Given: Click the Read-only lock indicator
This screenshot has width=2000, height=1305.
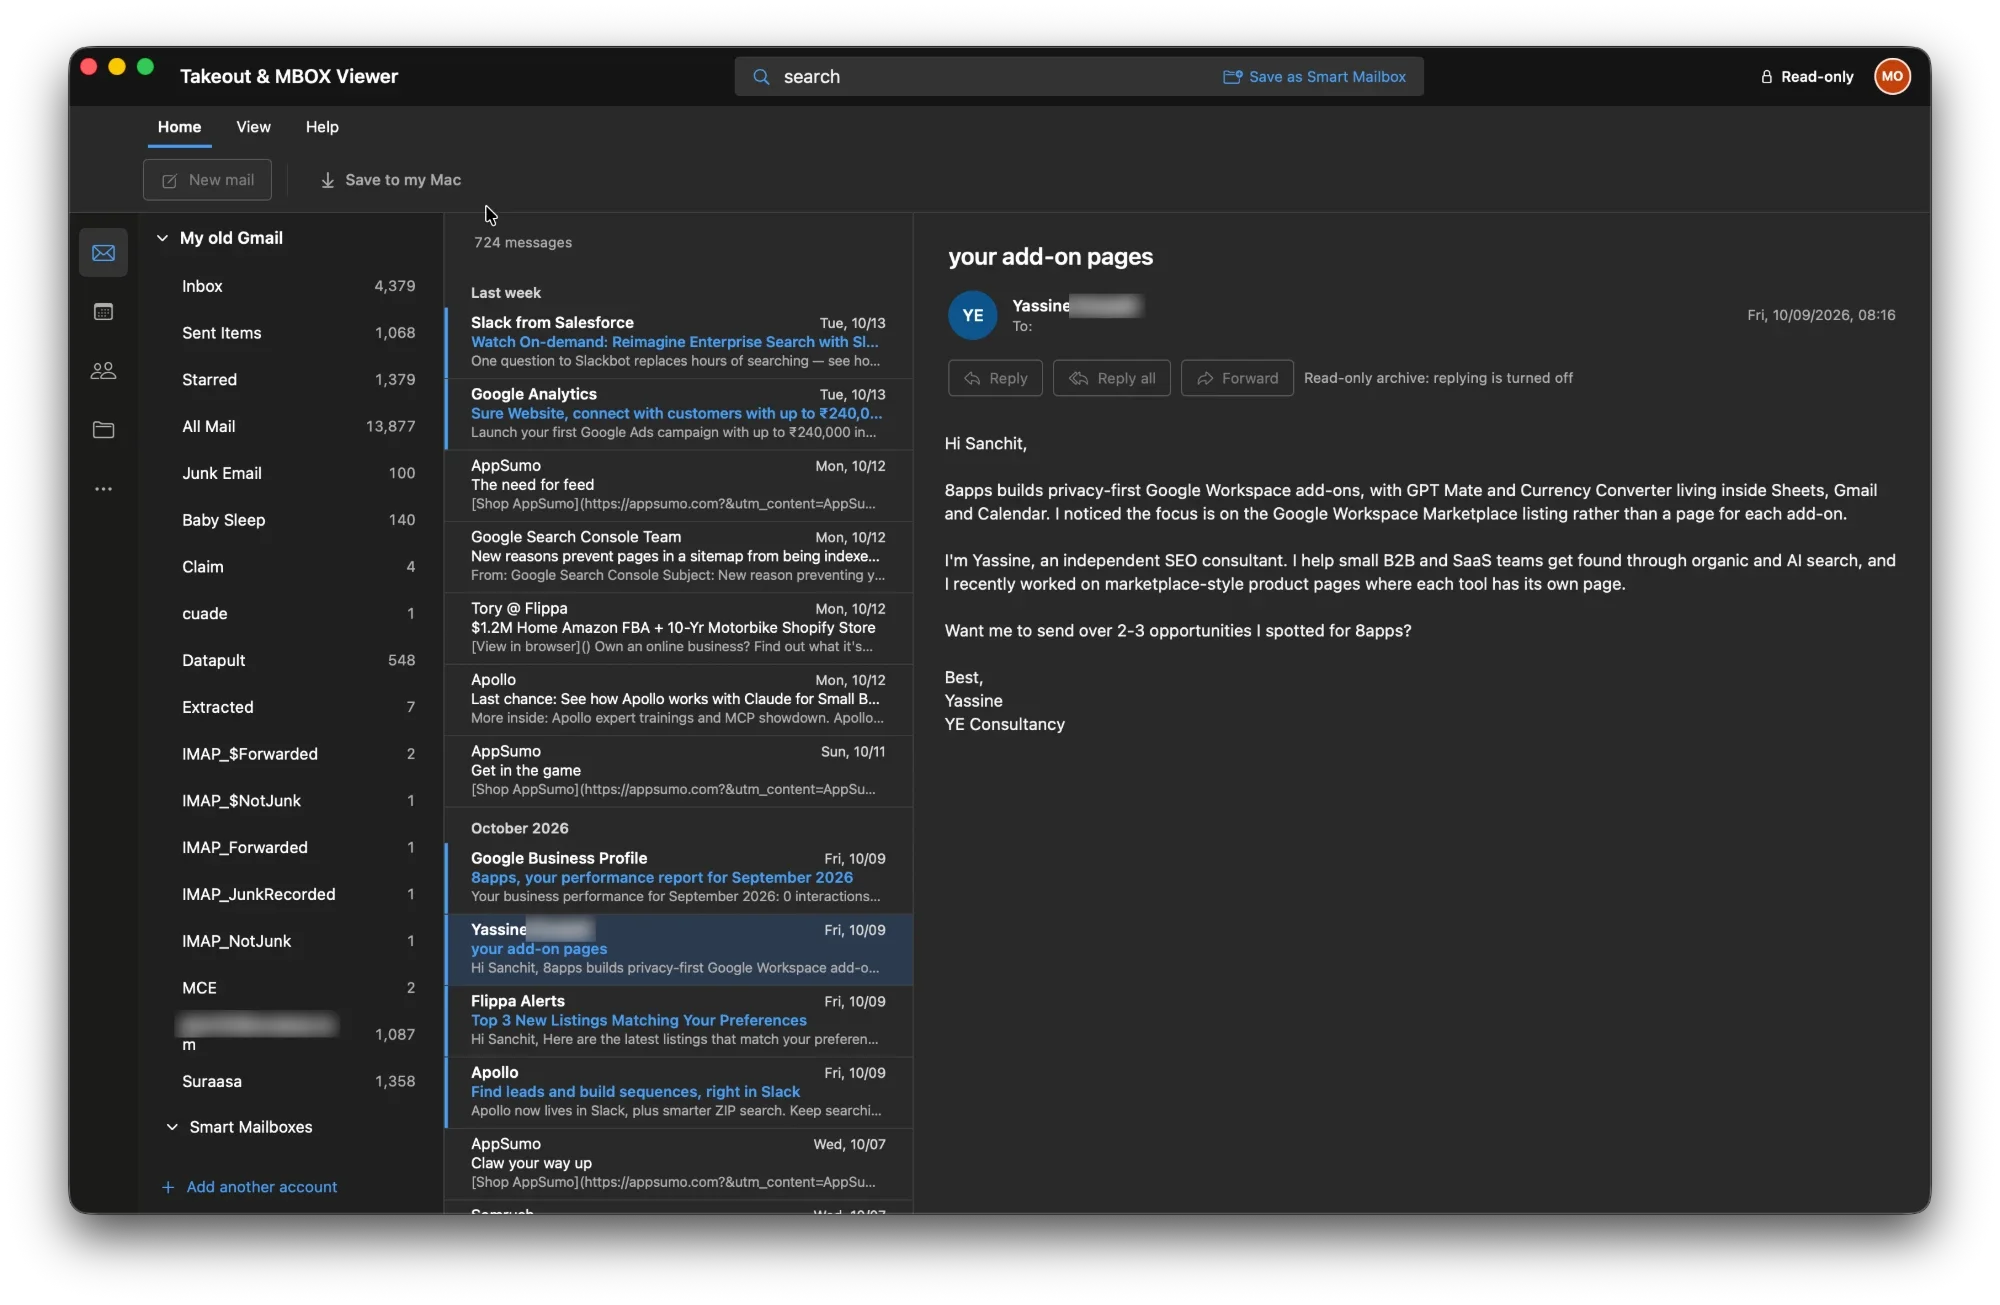Looking at the screenshot, I should [1807, 77].
